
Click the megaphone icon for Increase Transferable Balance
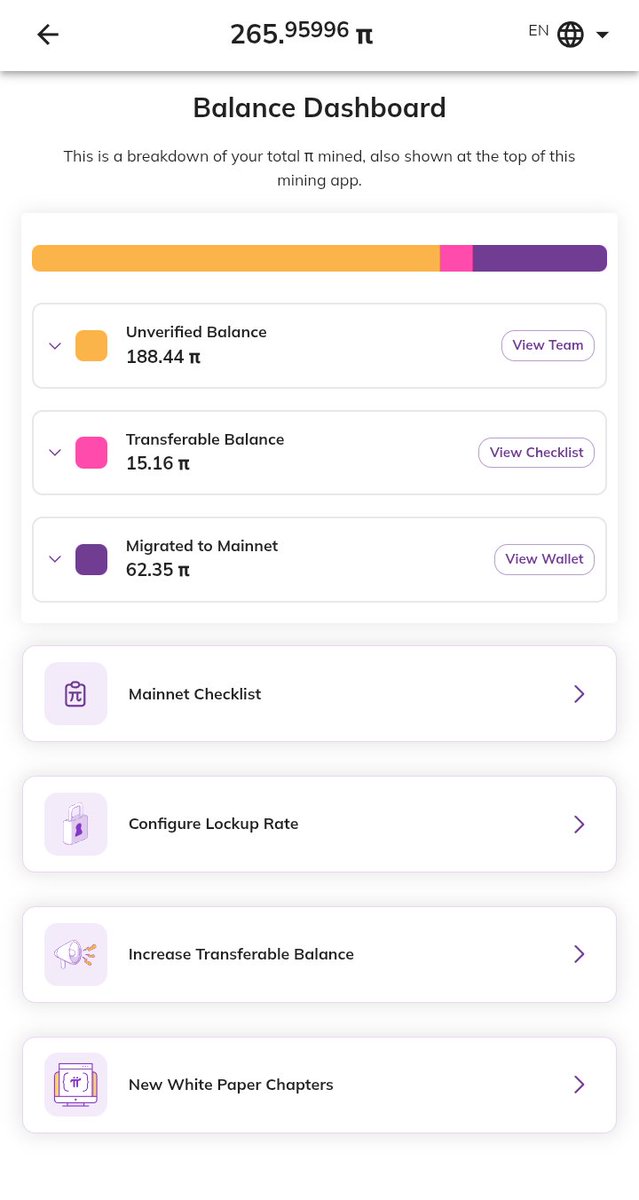click(75, 954)
